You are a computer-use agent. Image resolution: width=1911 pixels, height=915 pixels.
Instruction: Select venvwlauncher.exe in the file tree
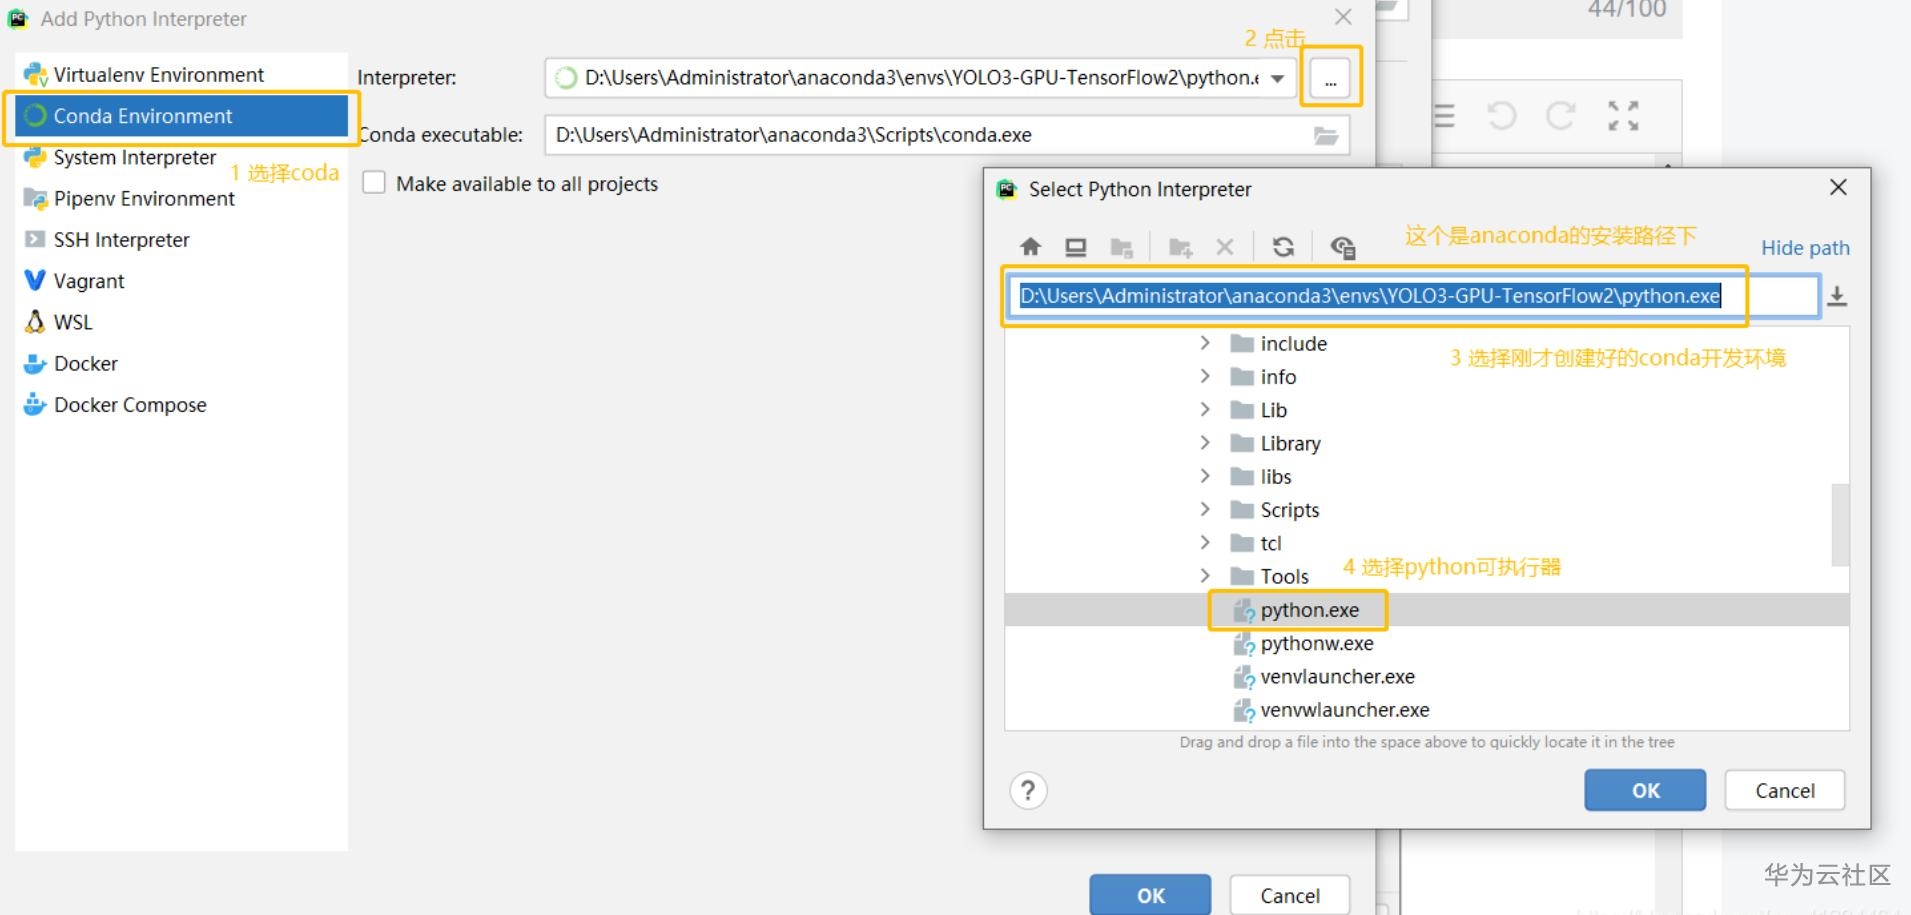coord(1427,710)
